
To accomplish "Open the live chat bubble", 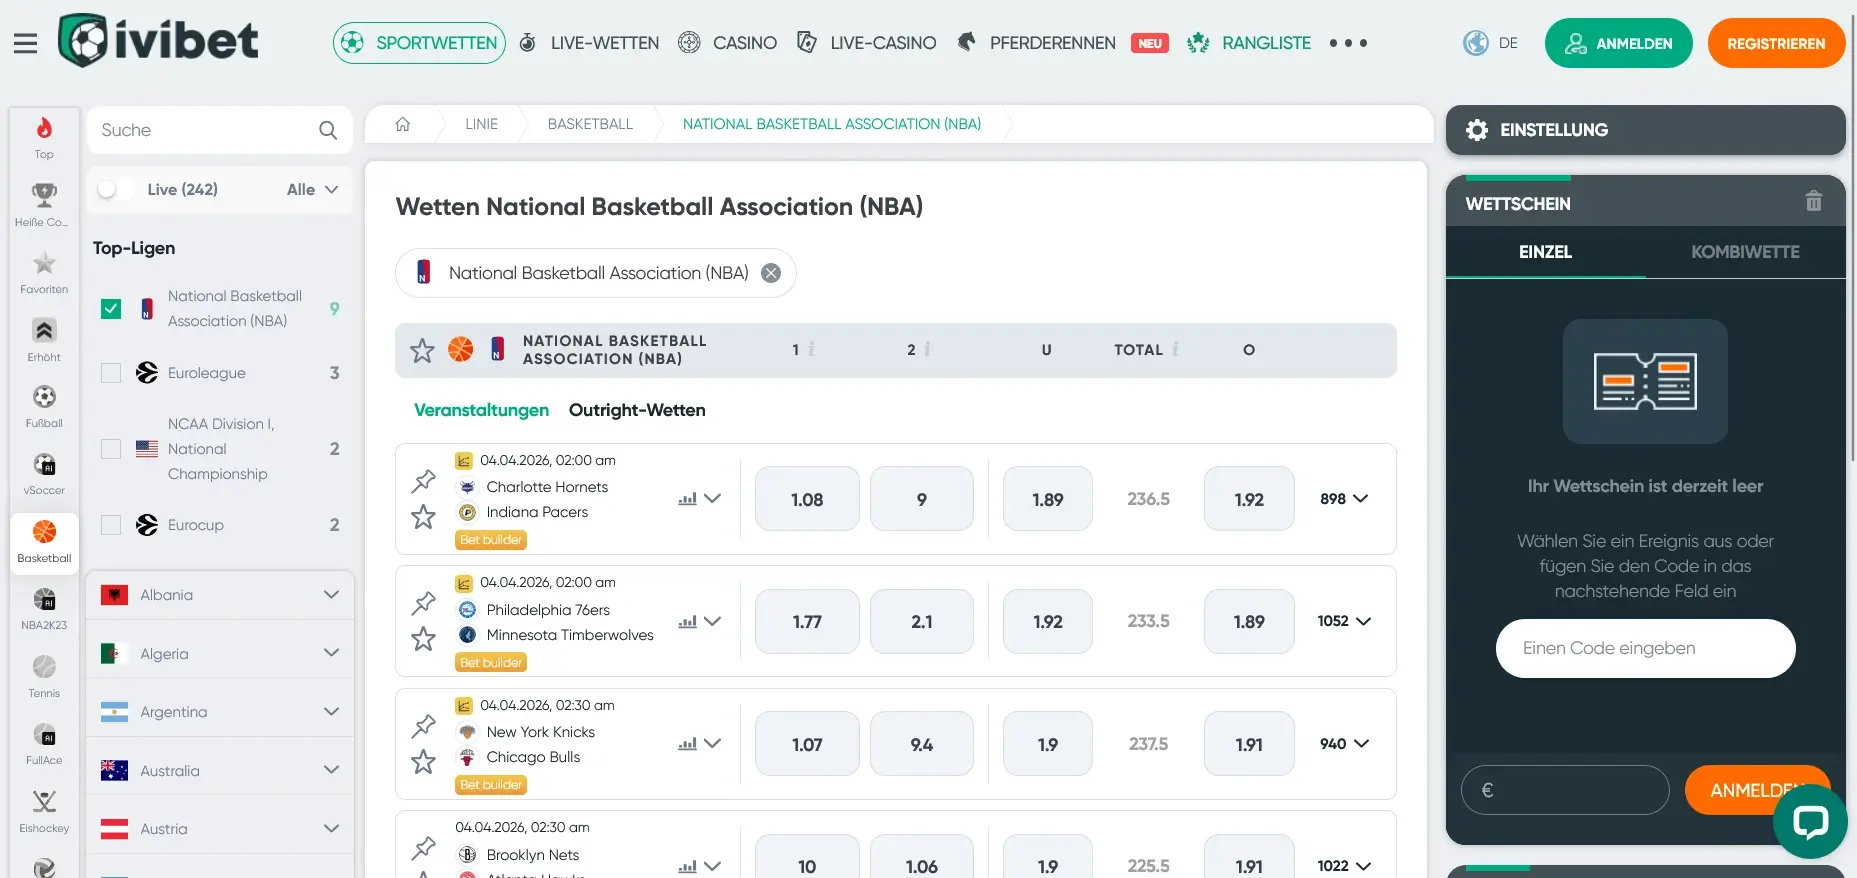I will (1810, 822).
